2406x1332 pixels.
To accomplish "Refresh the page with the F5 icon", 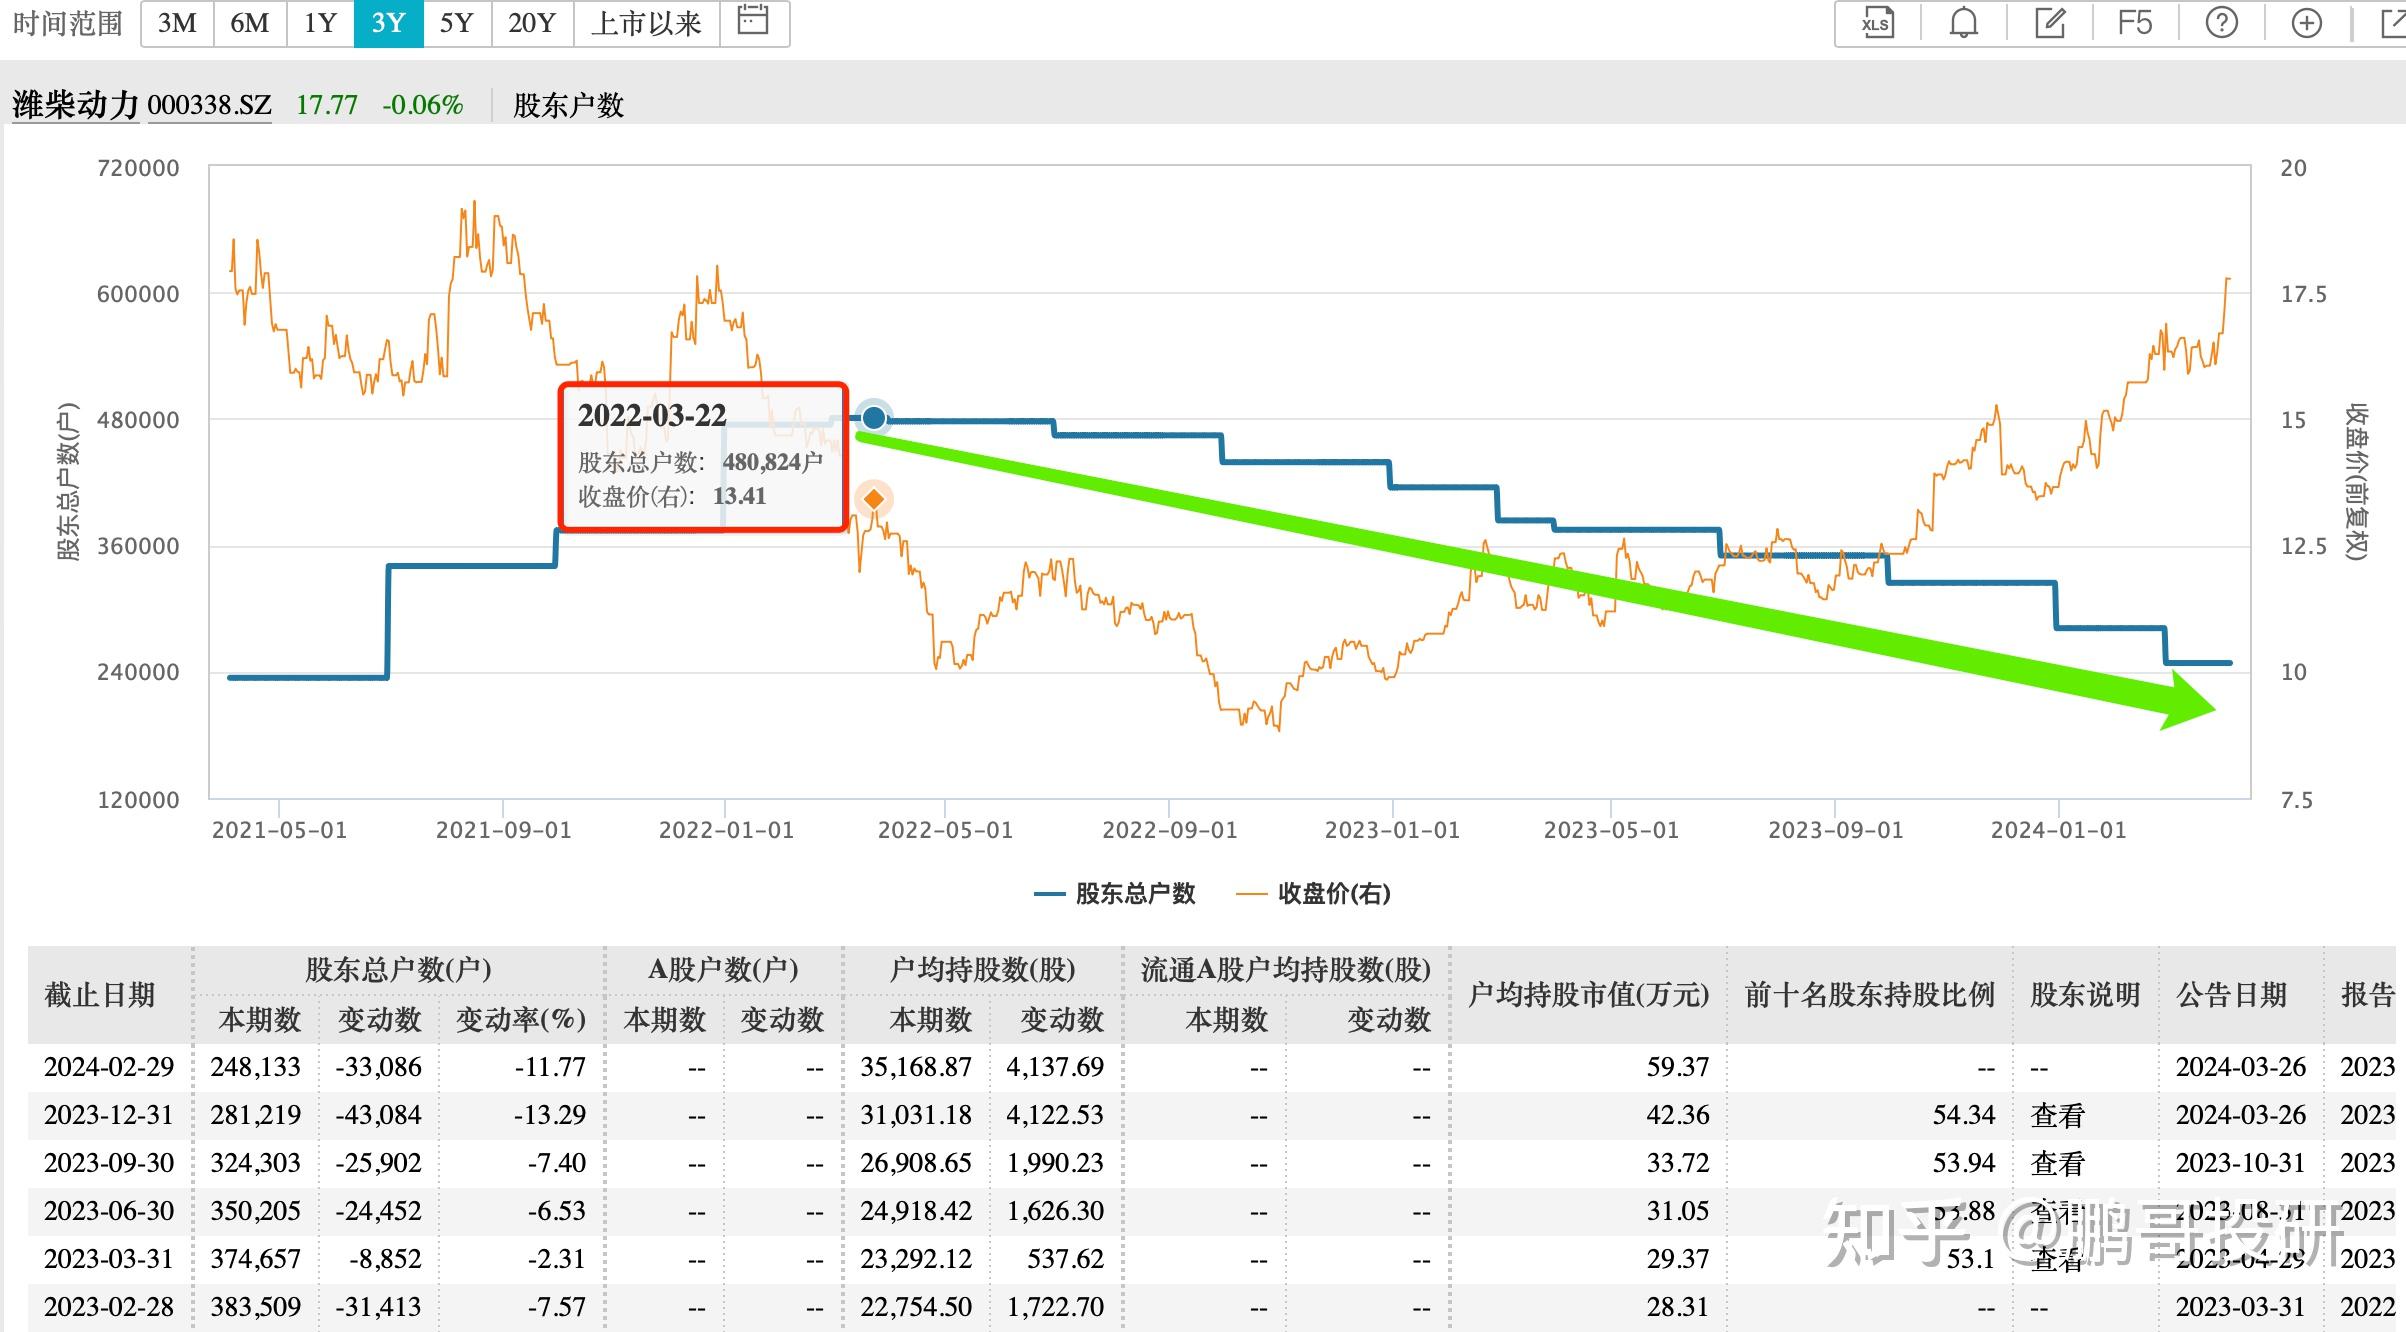I will (x=2136, y=22).
